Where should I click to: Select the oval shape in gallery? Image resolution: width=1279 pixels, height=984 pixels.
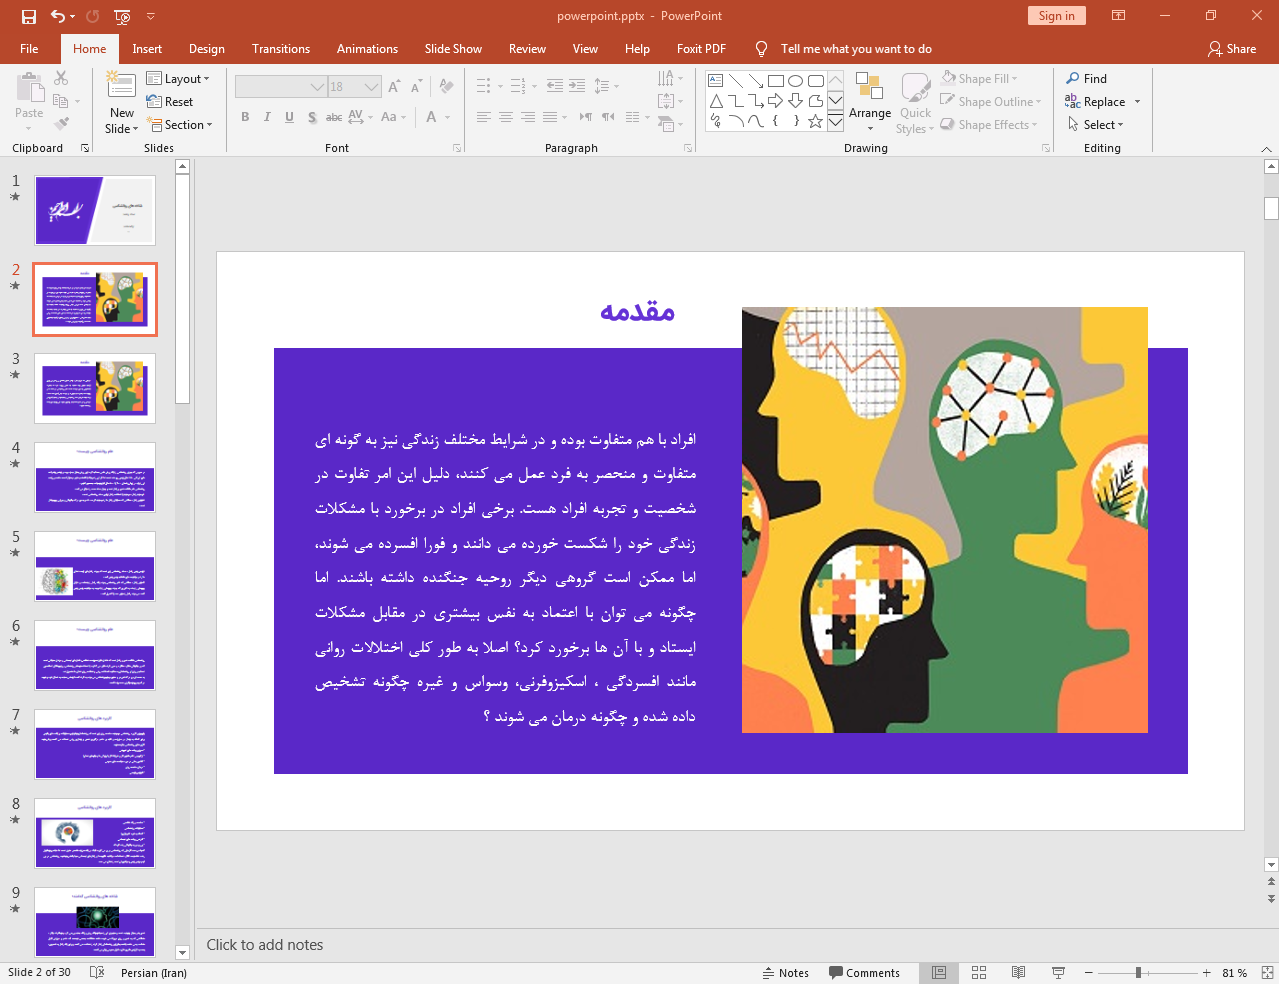pyautogui.click(x=795, y=81)
